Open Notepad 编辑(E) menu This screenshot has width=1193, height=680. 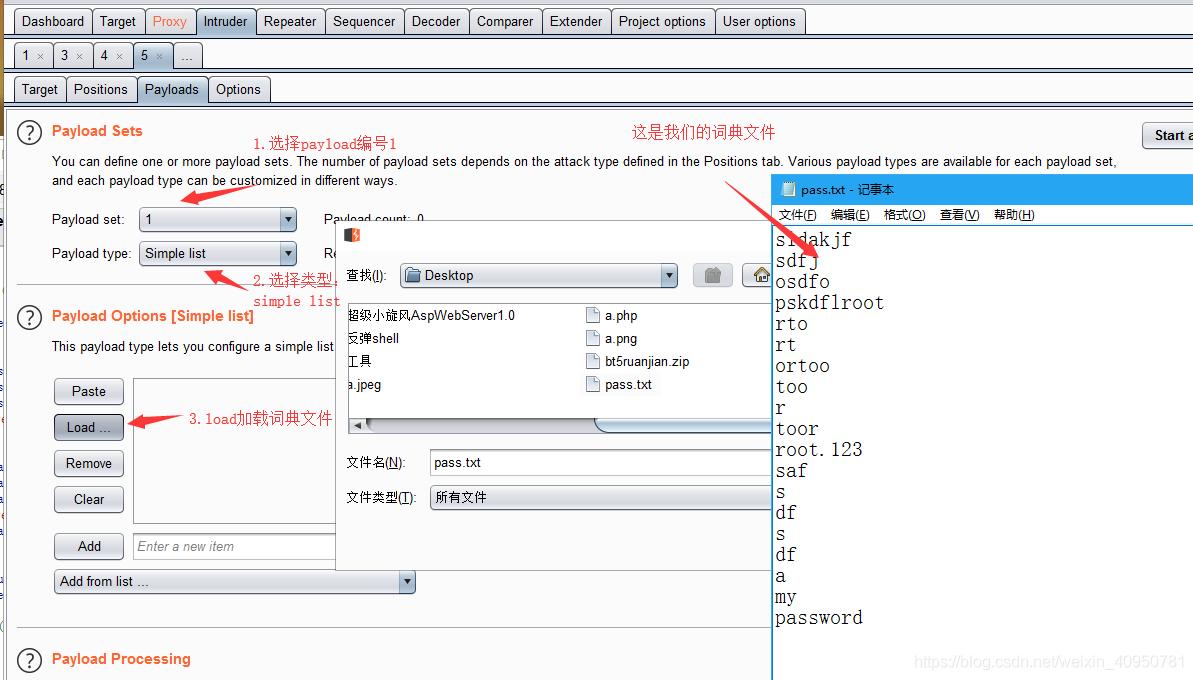tap(850, 215)
